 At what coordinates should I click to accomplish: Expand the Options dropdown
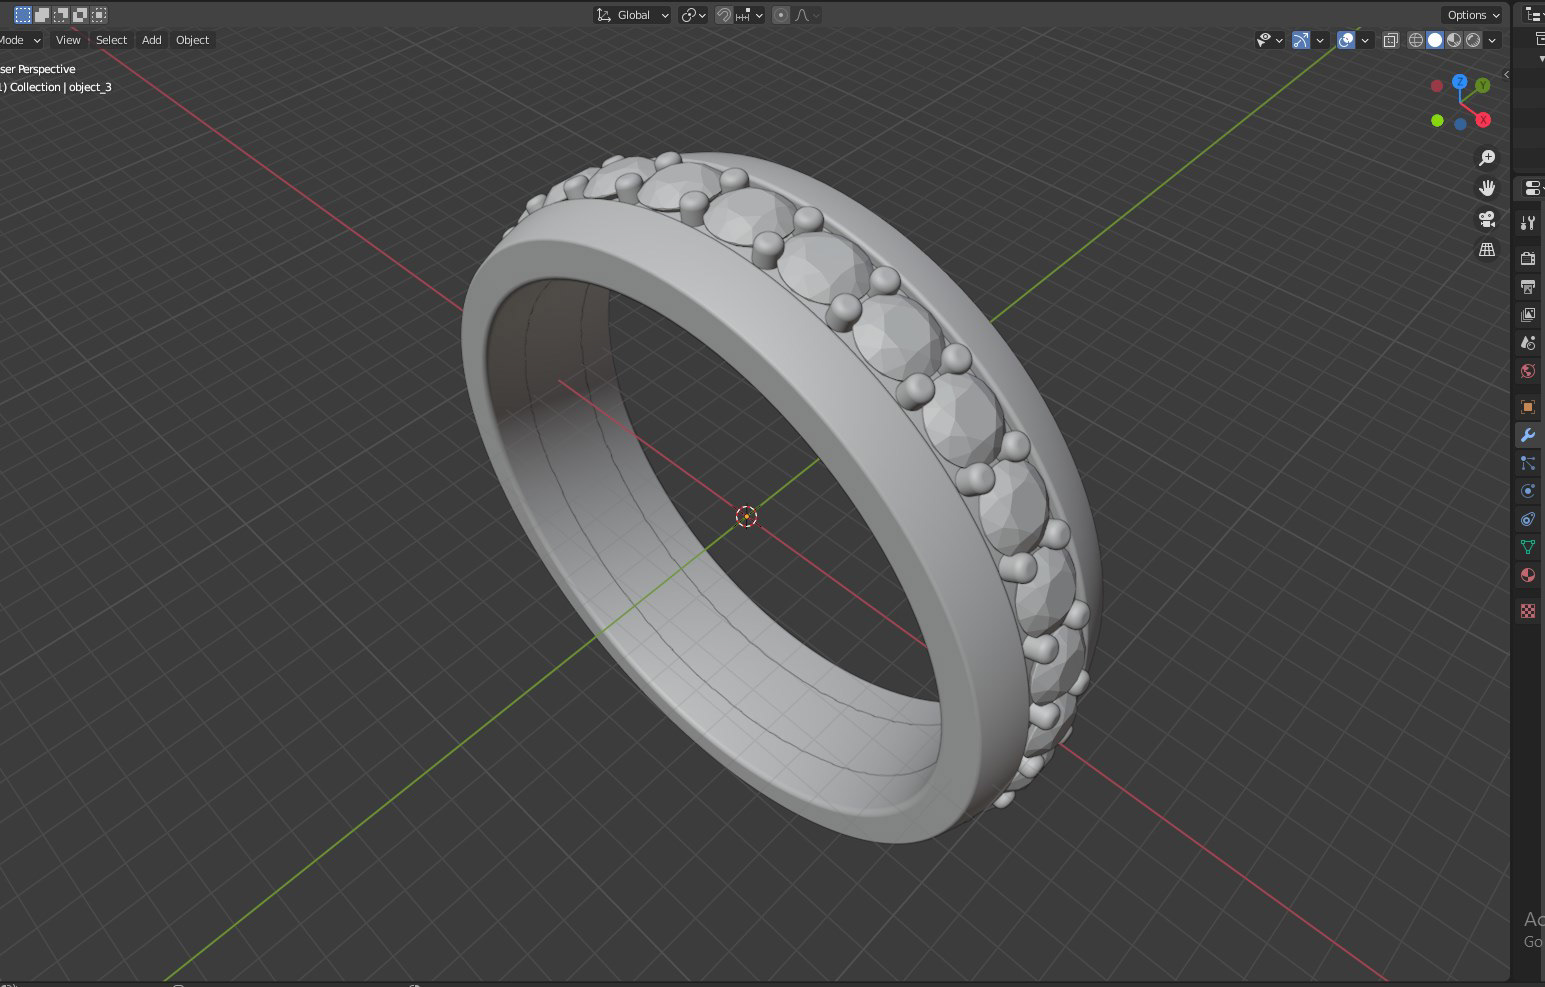[x=1473, y=15]
